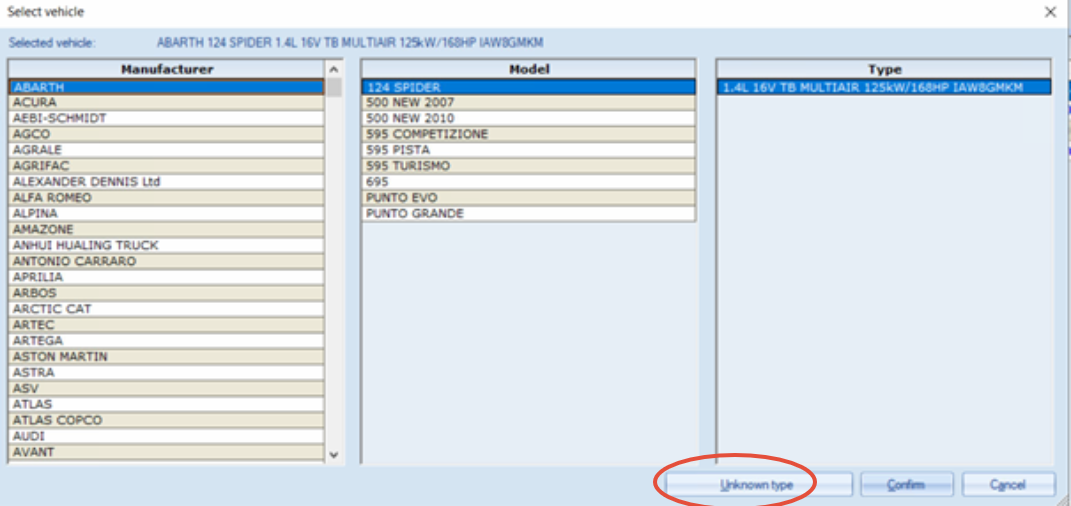Select ASV manufacturer row
Screen dimensions: 1071x506
[x=167, y=389]
